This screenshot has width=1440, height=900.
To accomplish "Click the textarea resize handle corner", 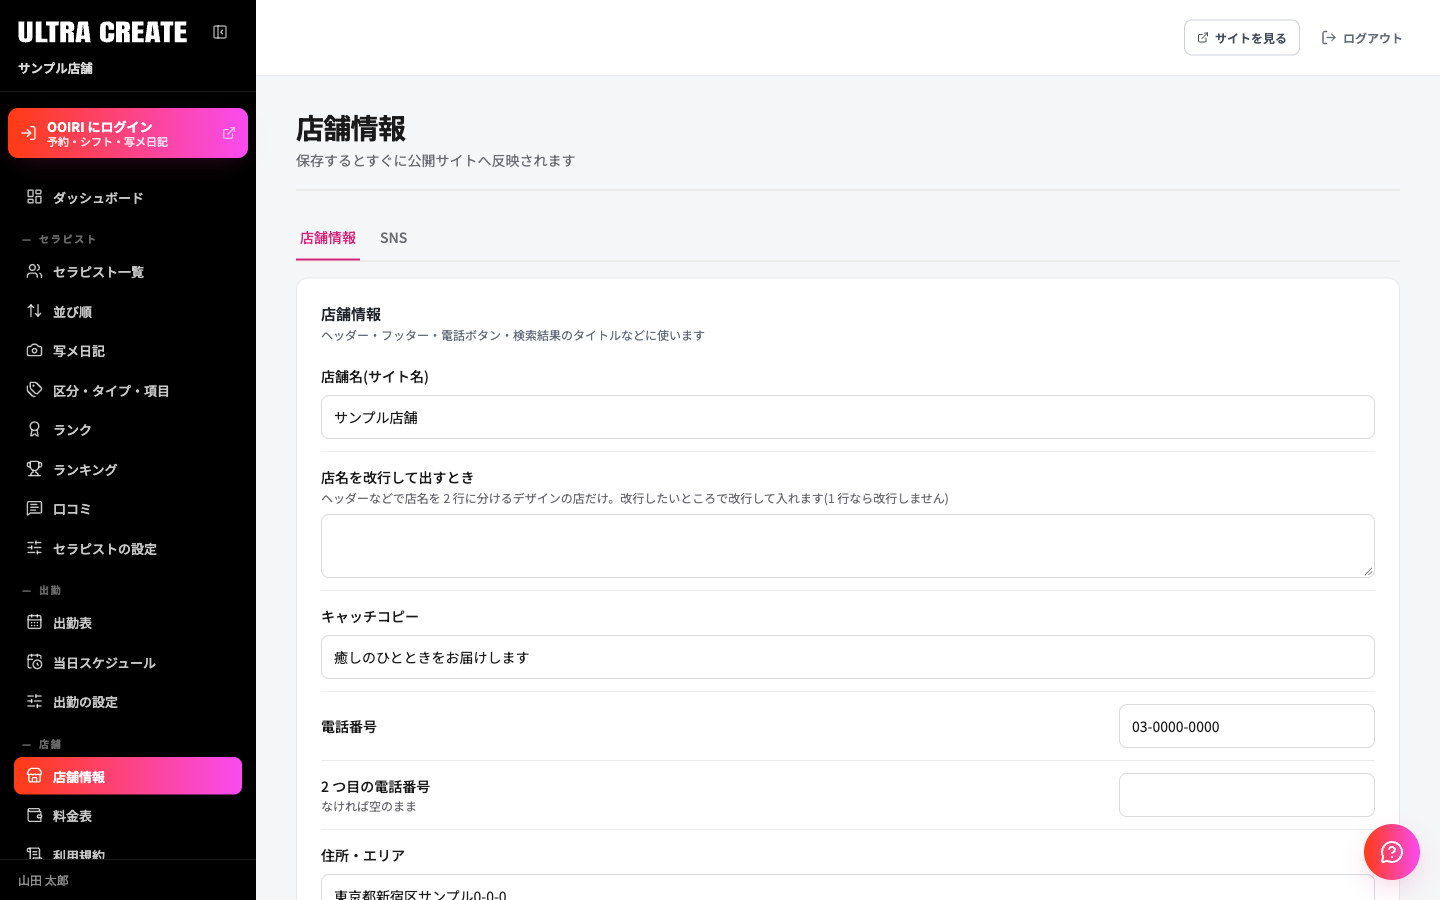I will click(1368, 571).
